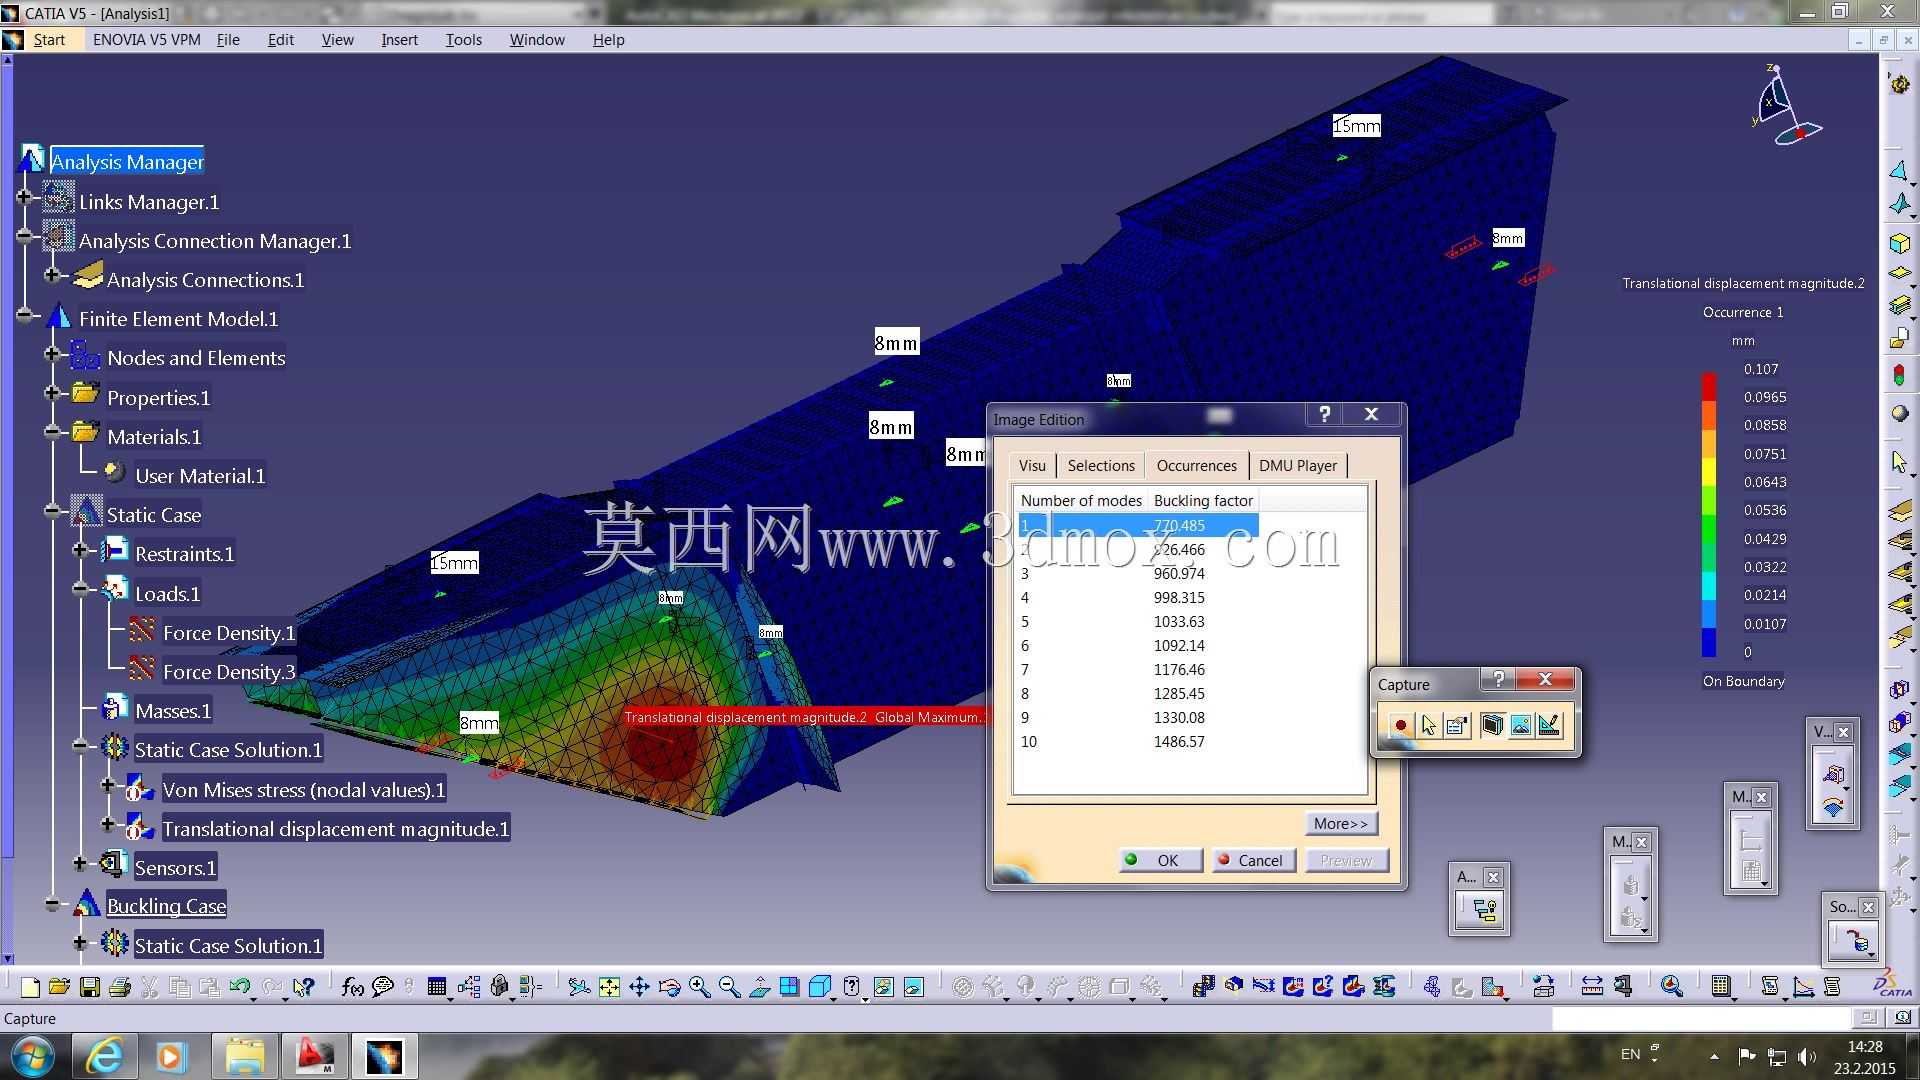Viewport: 1920px width, 1080px height.
Task: Click the Fit All In view icon
Action: [x=609, y=988]
